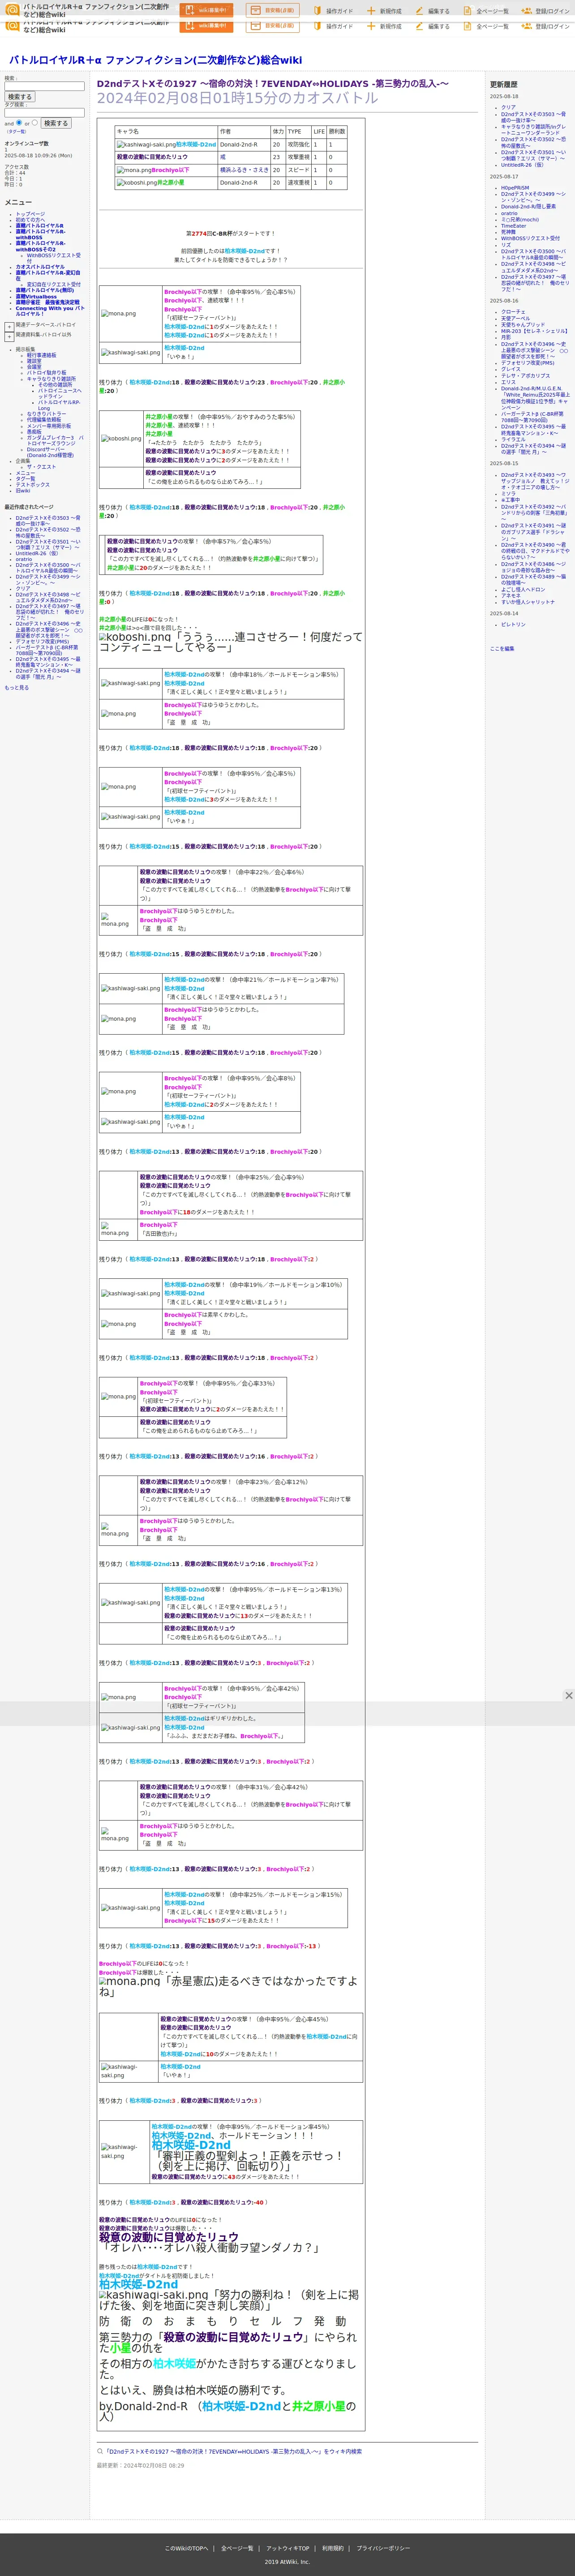
Task: Open the large wiki title link below the header
Action: point(155,60)
